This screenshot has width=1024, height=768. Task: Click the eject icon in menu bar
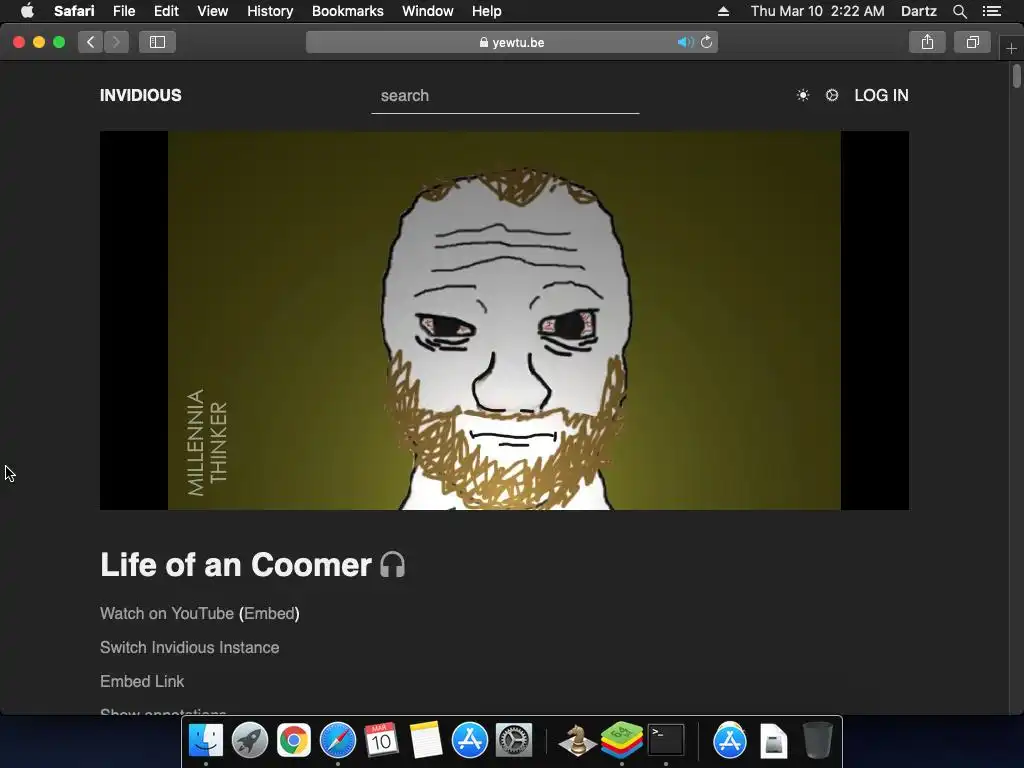pyautogui.click(x=723, y=11)
